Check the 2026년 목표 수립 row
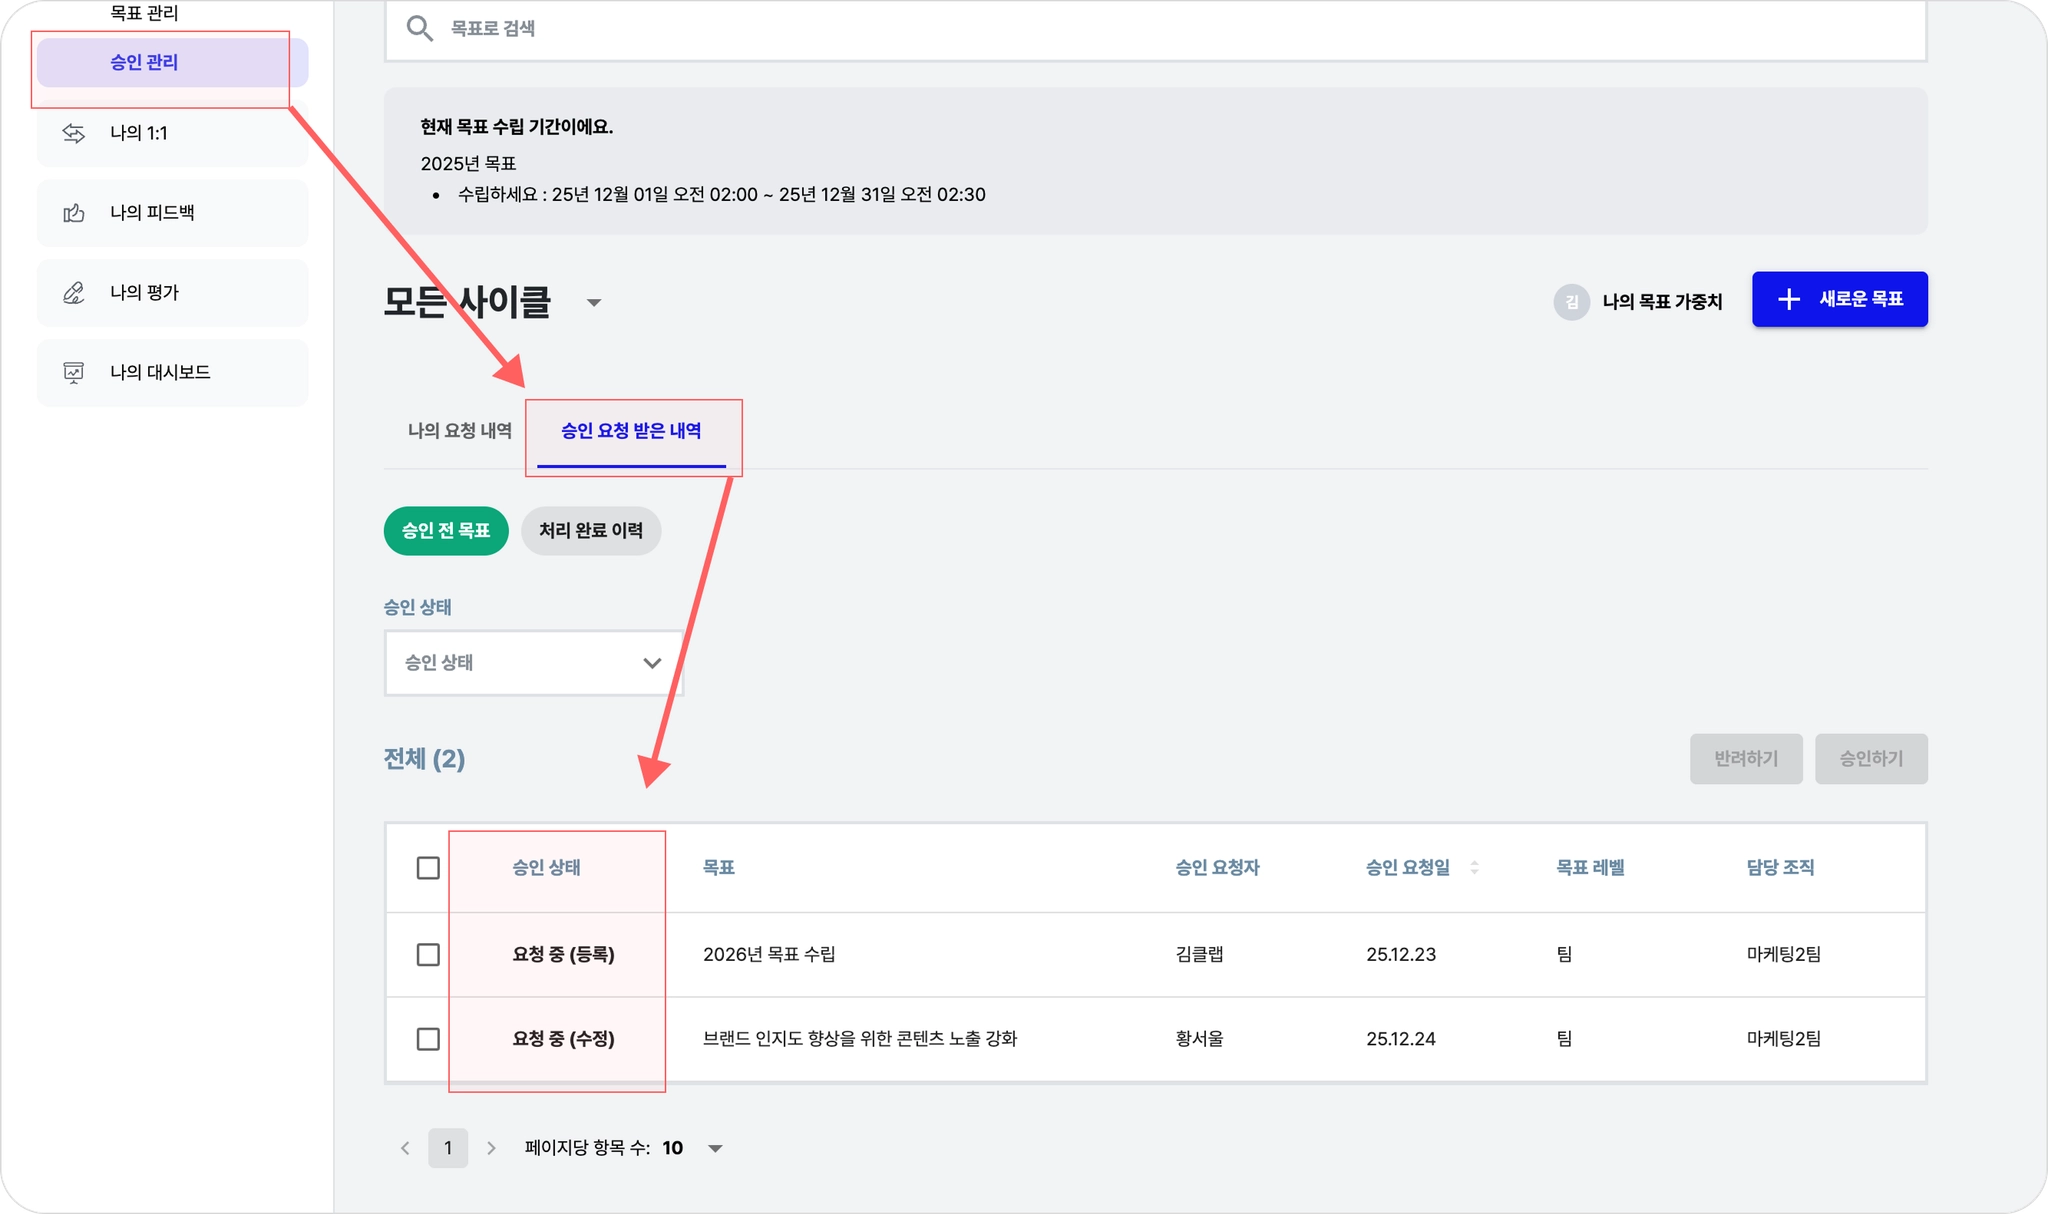Screen dimensions: 2048x1214 pyautogui.click(x=428, y=954)
